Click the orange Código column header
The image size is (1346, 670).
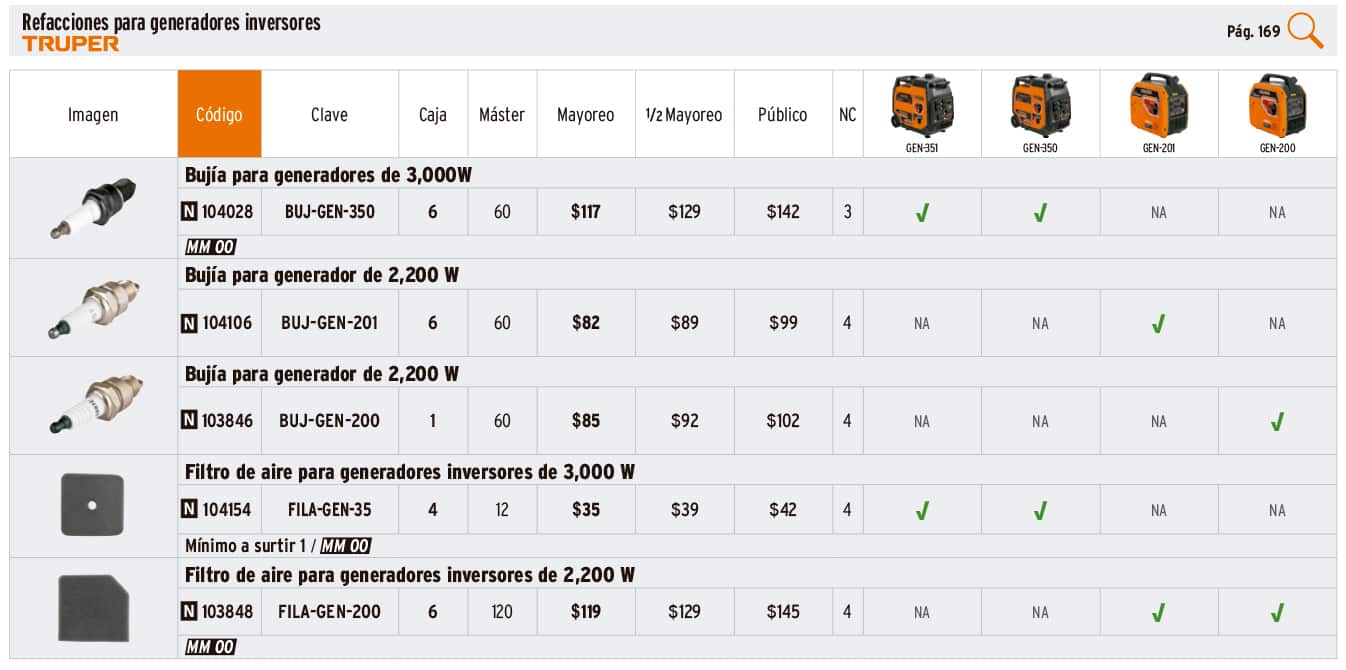(x=219, y=114)
